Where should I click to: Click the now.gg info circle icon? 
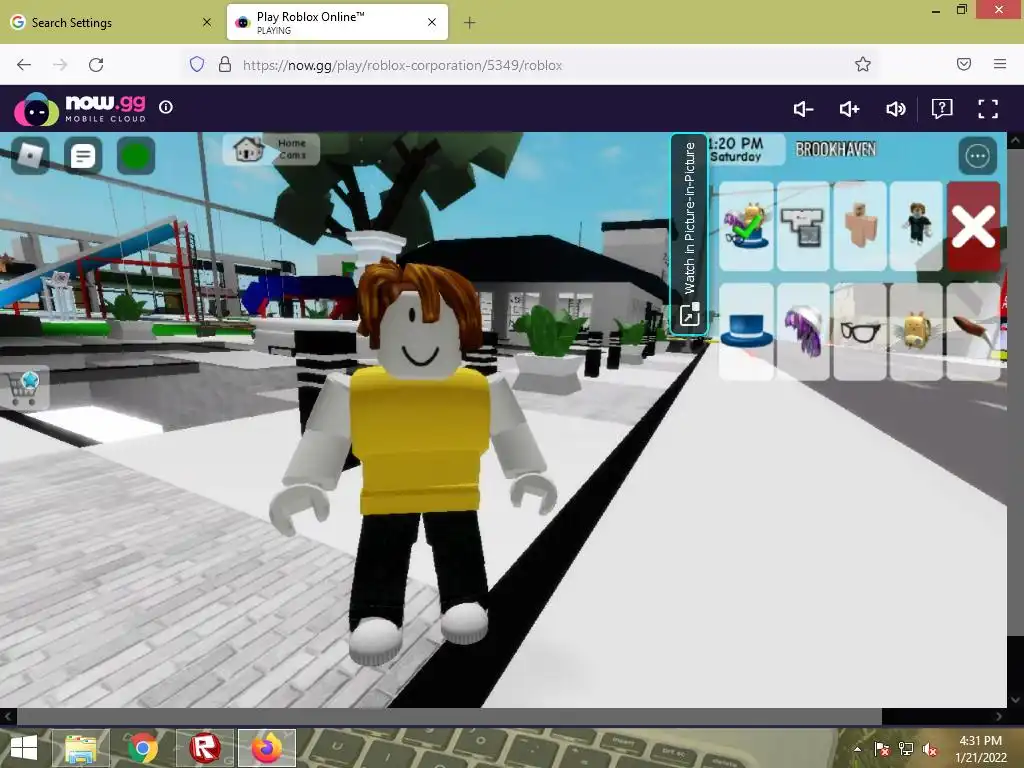coord(166,107)
